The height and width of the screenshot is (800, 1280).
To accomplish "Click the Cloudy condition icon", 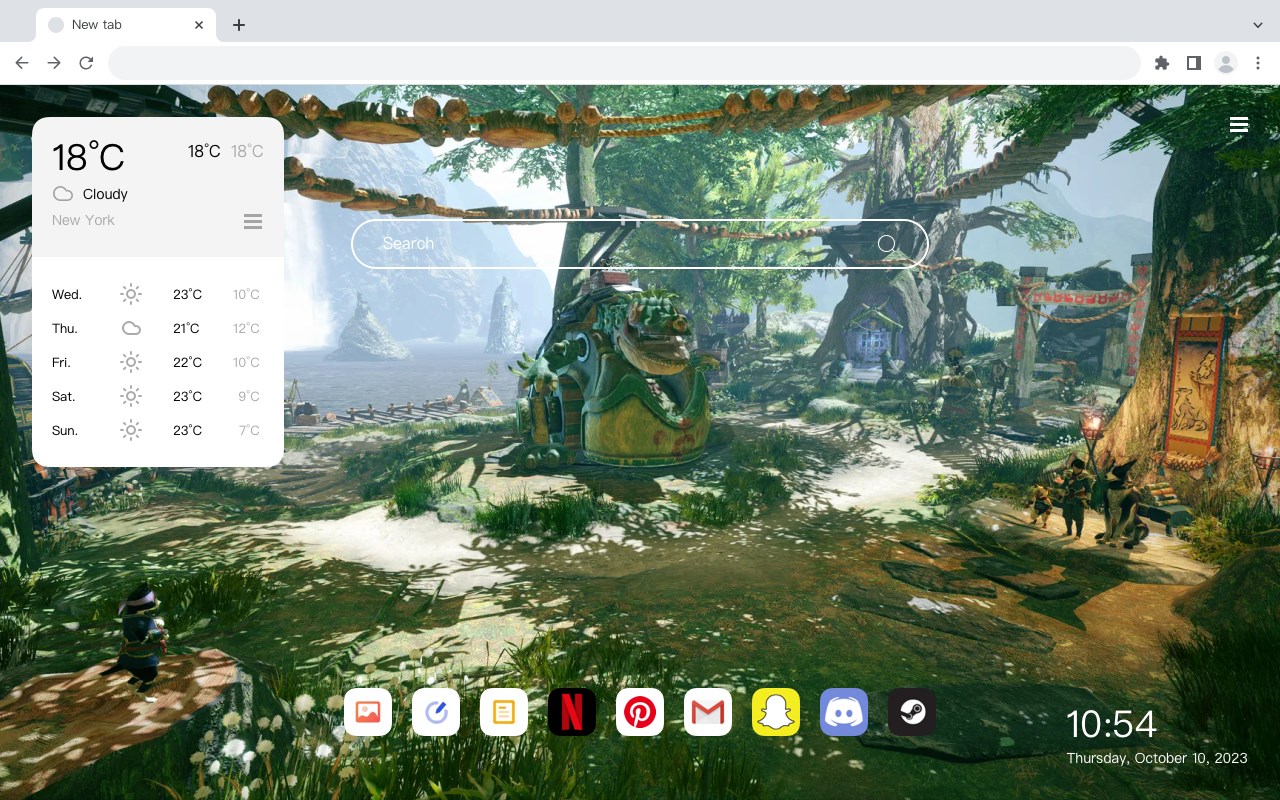I will click(x=63, y=194).
